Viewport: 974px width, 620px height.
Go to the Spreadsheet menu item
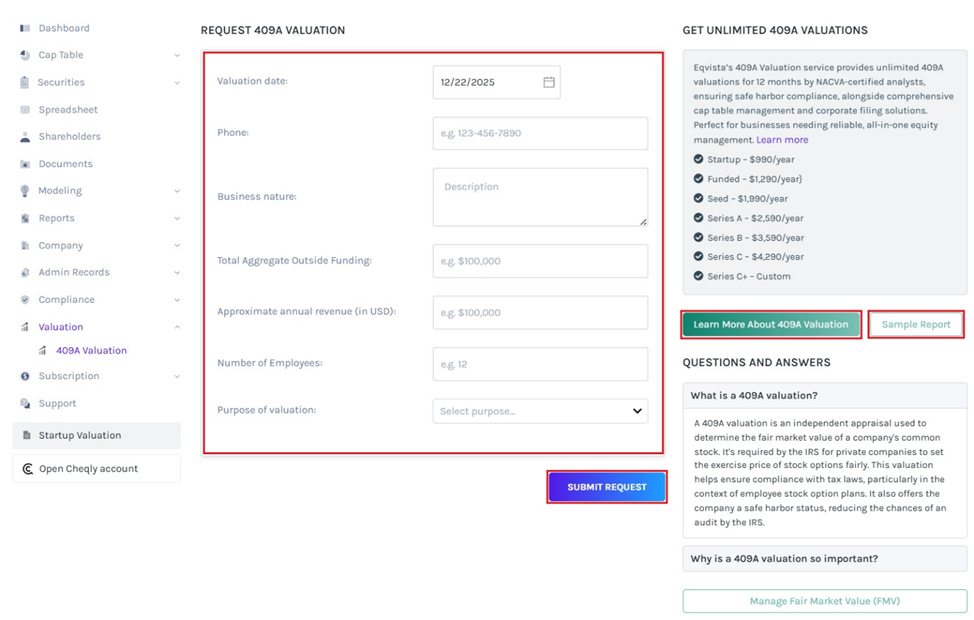tap(68, 110)
